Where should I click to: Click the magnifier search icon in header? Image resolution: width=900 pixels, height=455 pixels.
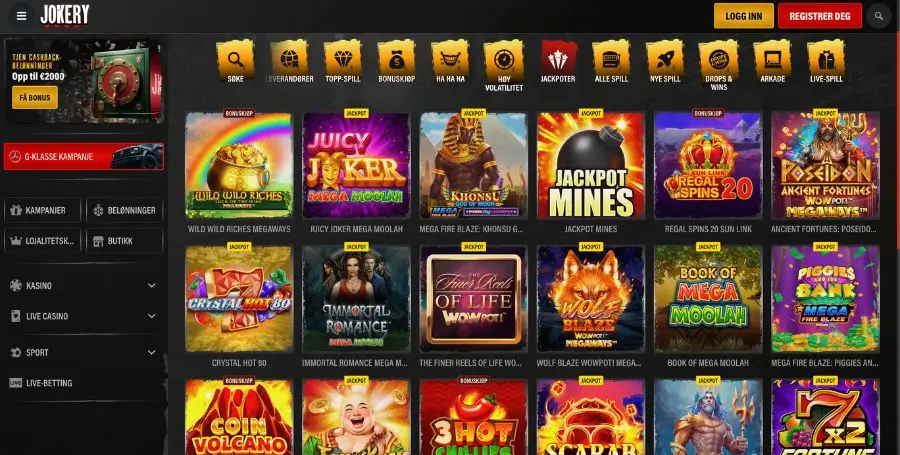879,16
